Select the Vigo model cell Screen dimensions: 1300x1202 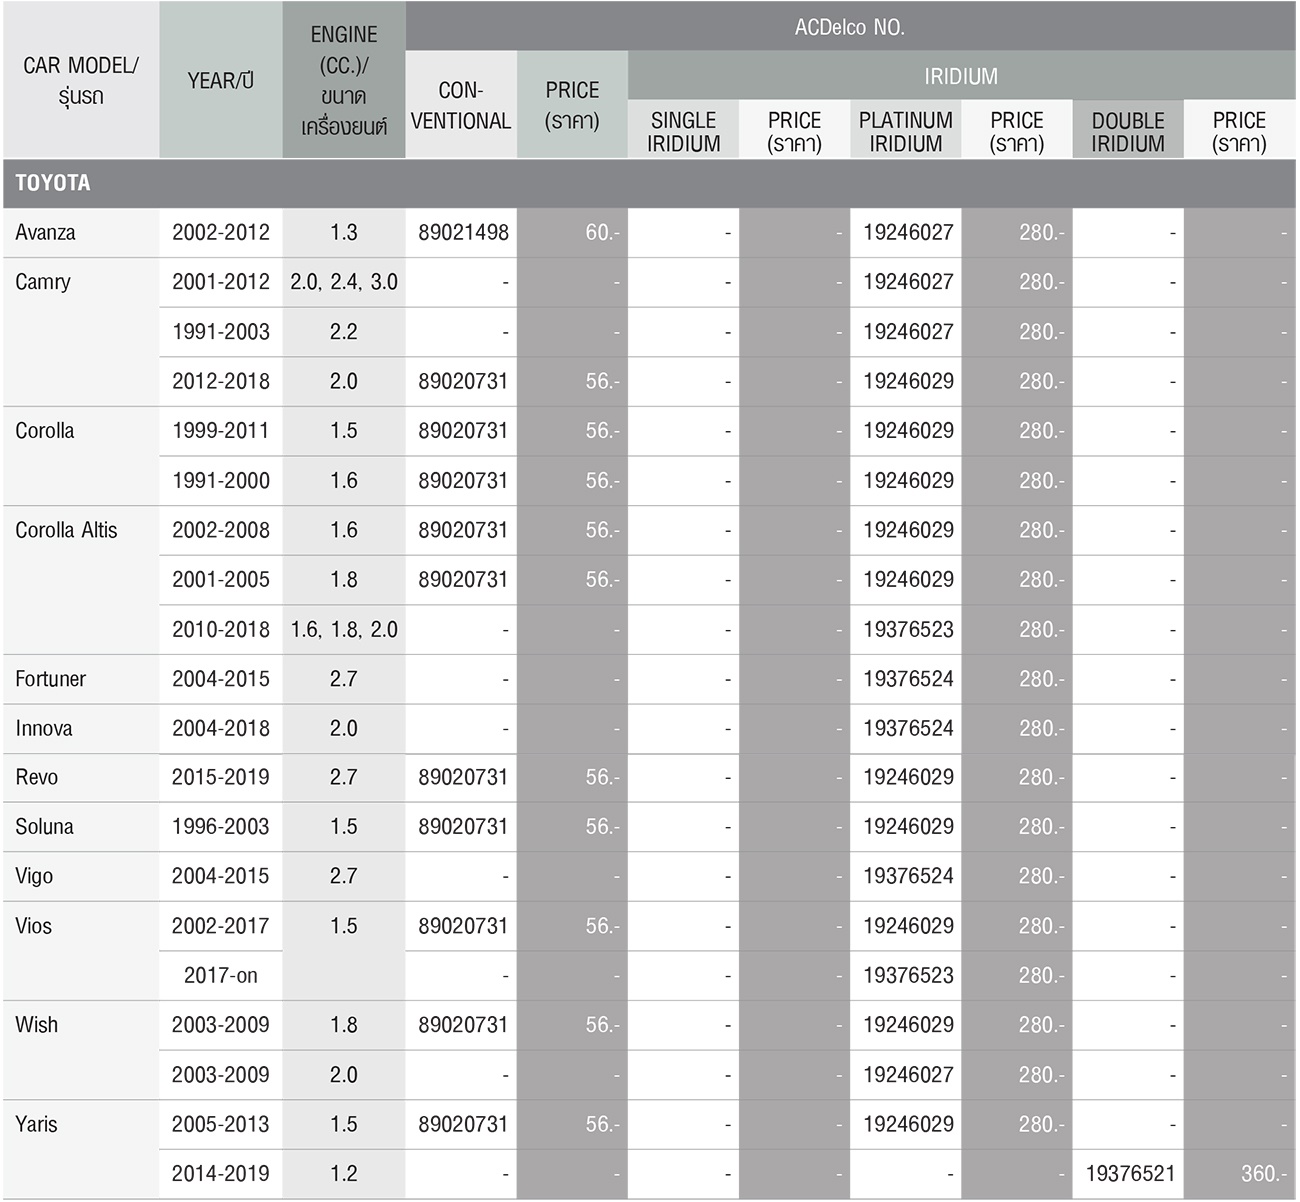click(81, 877)
